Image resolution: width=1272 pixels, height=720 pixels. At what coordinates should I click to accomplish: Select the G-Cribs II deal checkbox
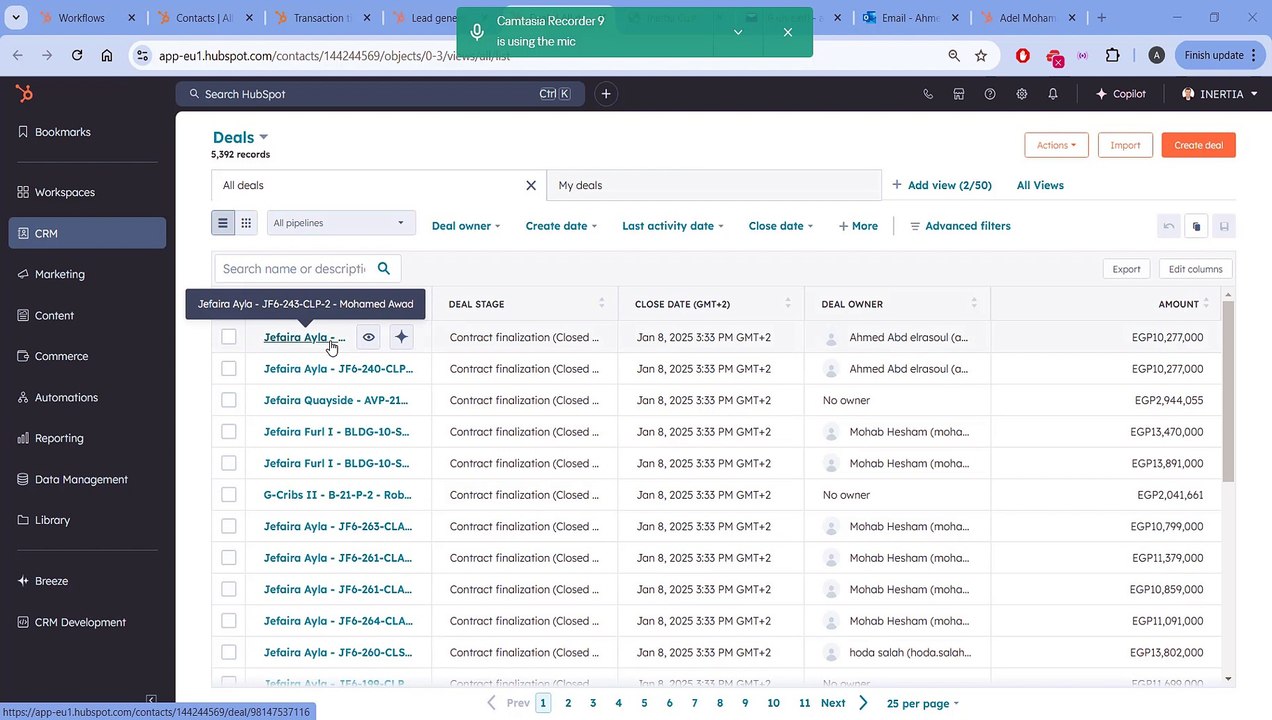point(229,495)
